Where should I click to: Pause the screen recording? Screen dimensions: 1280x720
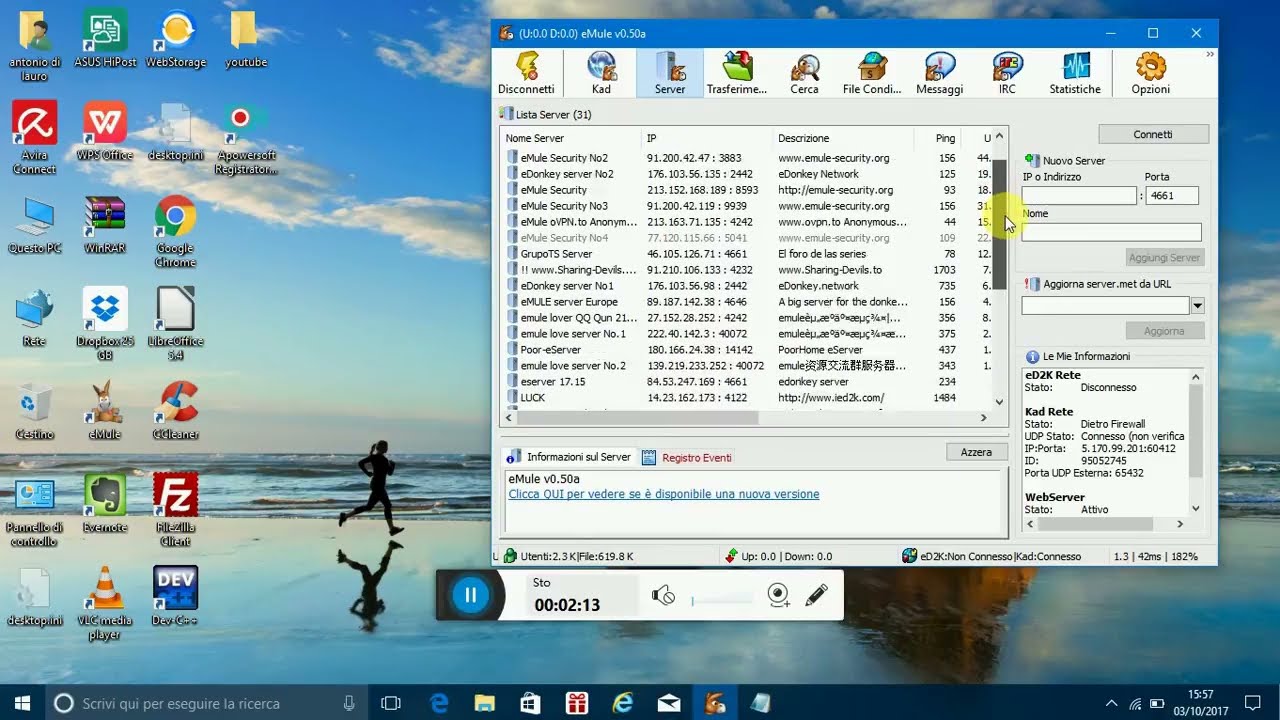point(470,595)
